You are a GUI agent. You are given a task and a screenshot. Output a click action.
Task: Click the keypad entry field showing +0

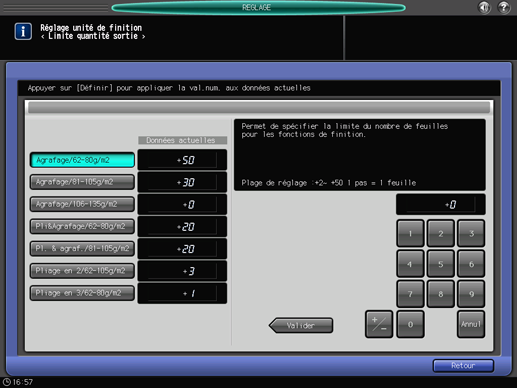[441, 204]
